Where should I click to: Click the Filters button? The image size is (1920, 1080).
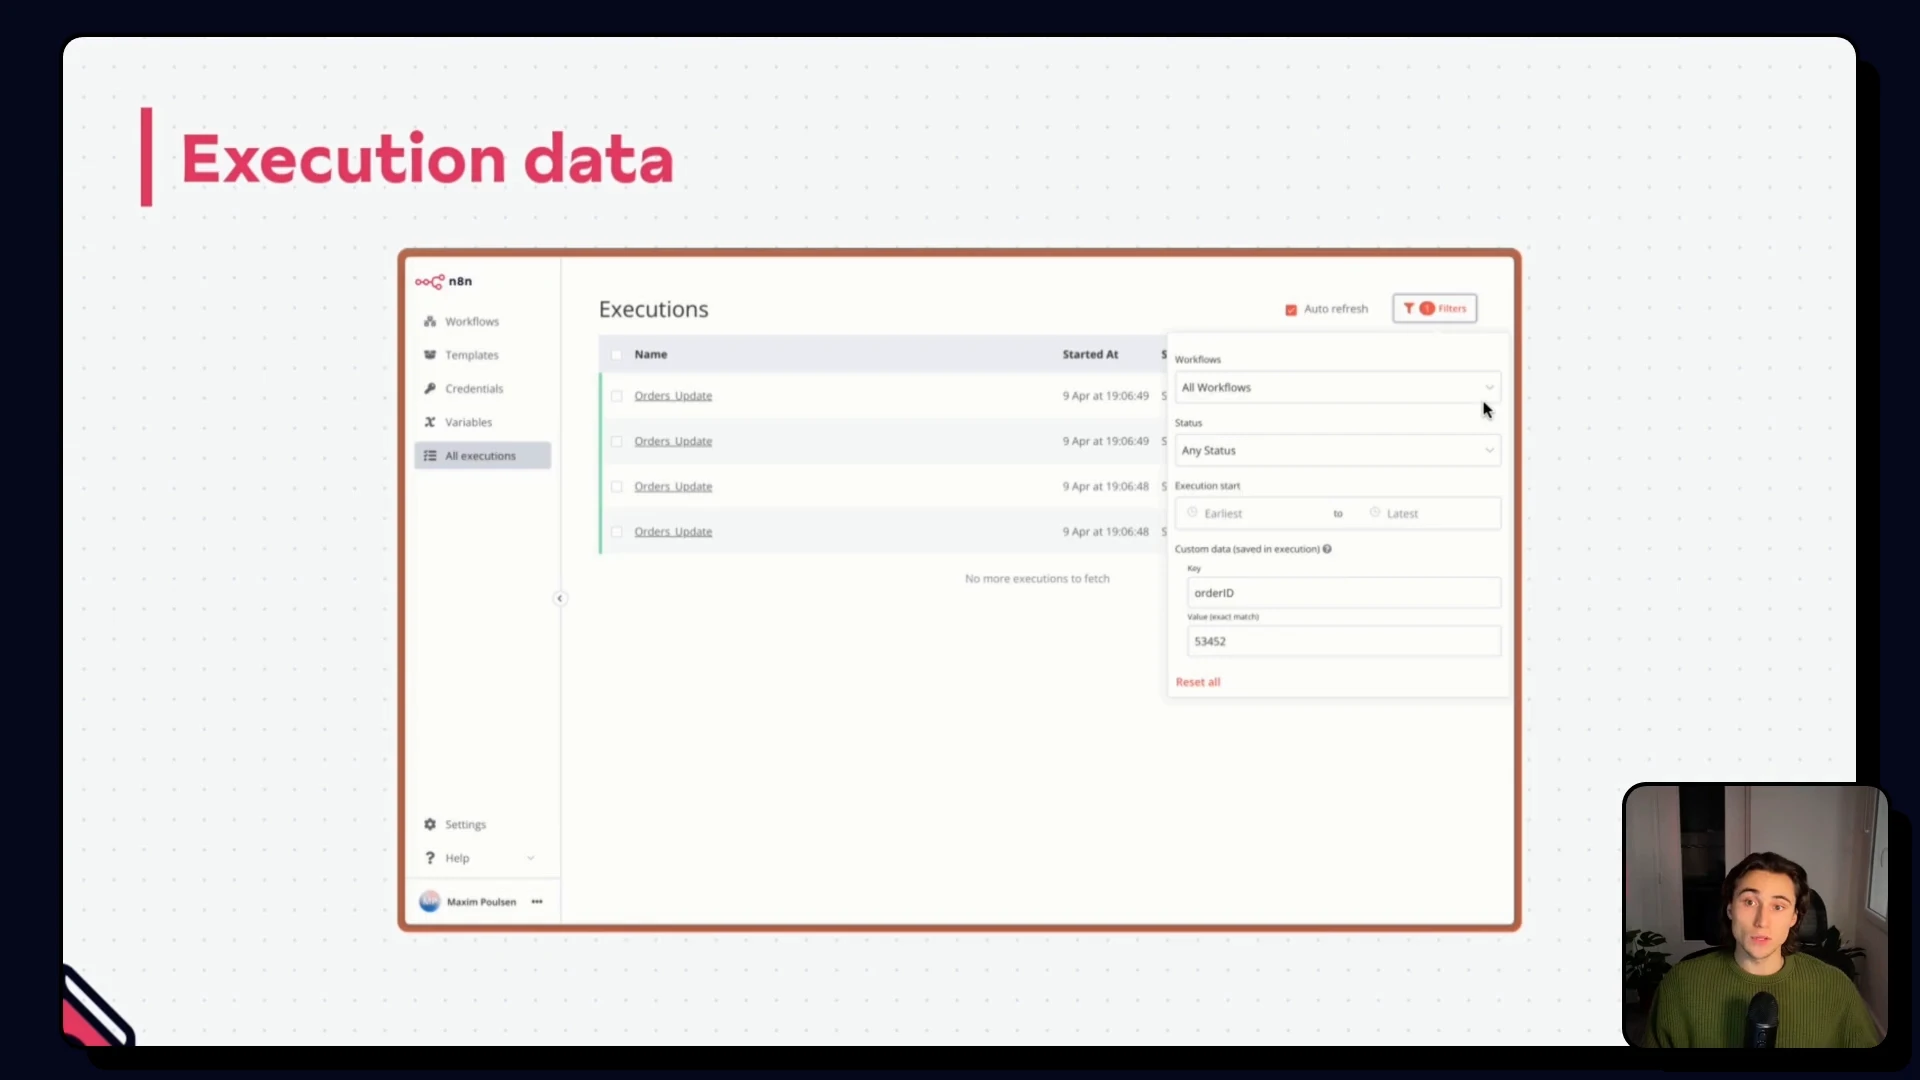coord(1435,309)
